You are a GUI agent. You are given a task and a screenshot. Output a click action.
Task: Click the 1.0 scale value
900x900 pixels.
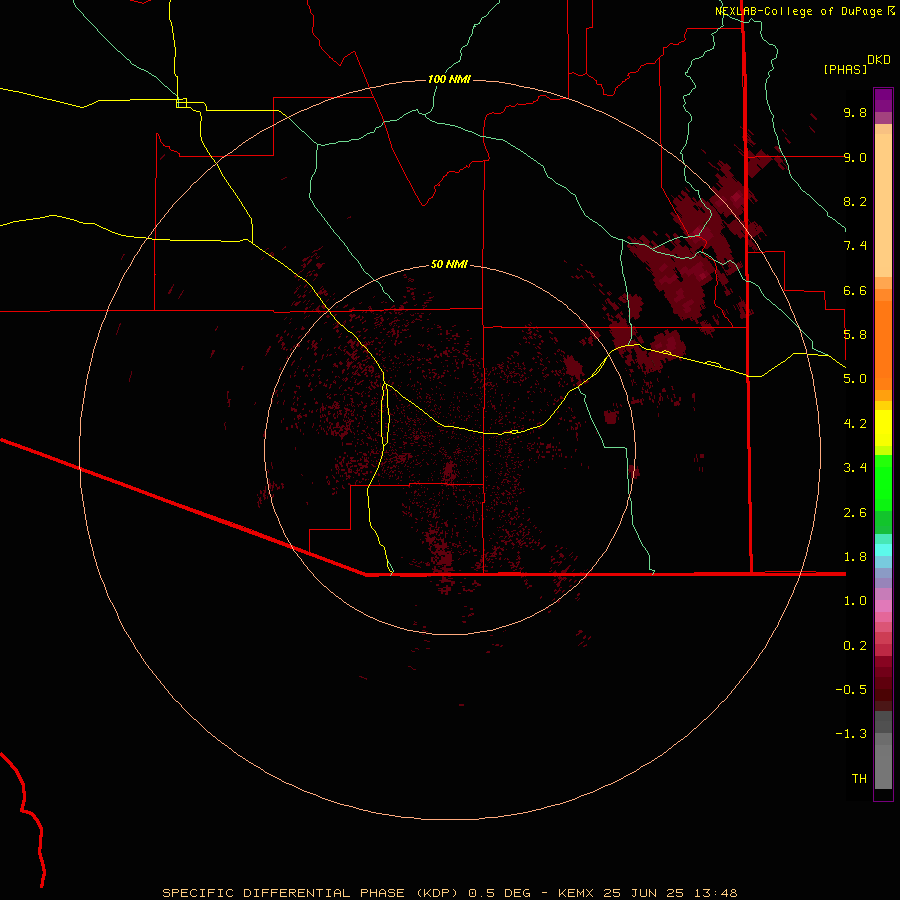[x=855, y=601]
